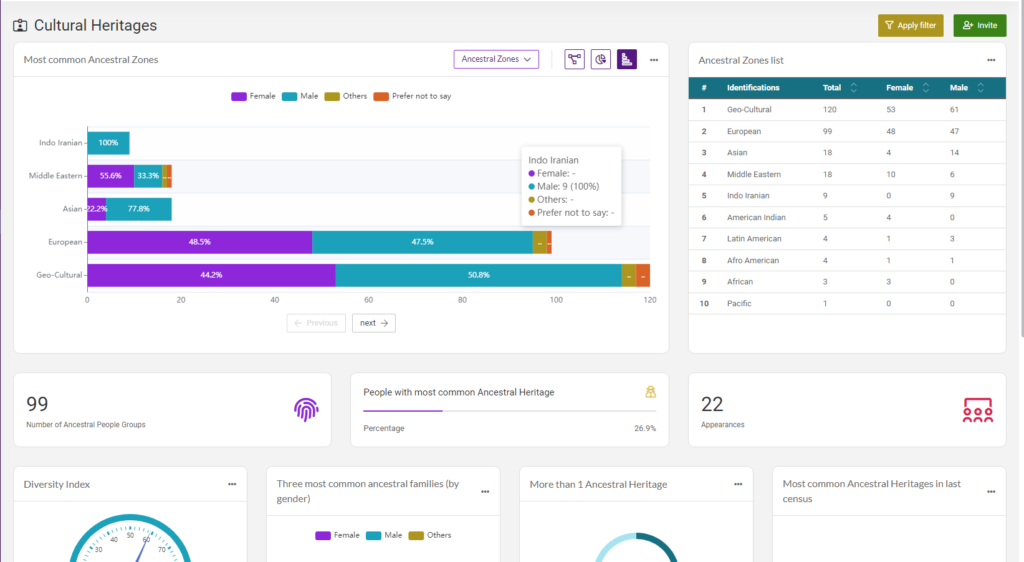Click the Middle Eastern female 55.6% segment

pos(111,176)
